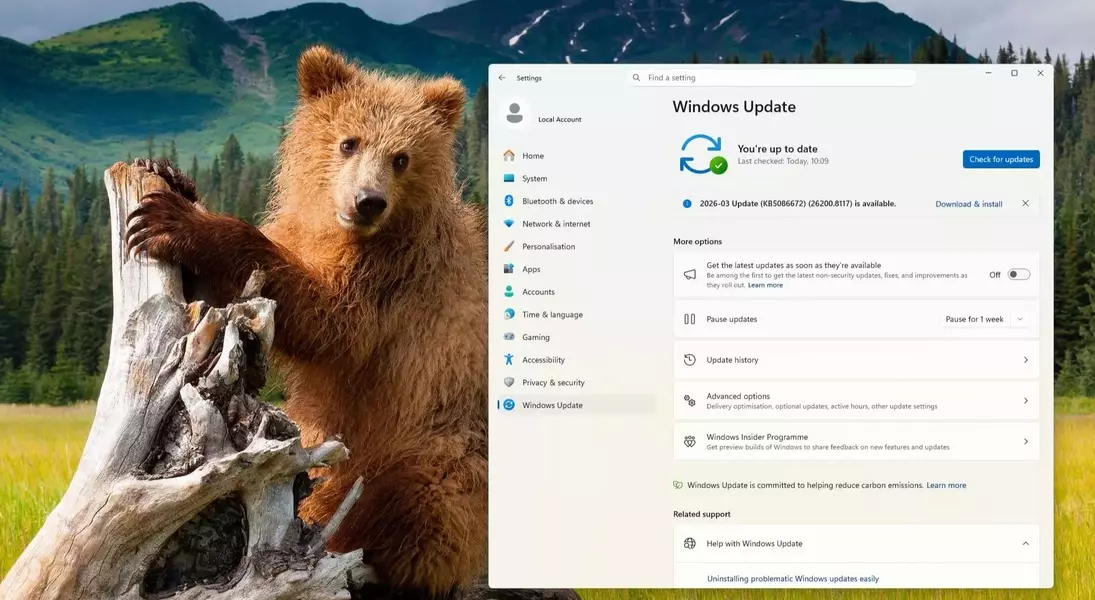The width and height of the screenshot is (1095, 600).
Task: Click the Find a setting search box
Action: [x=775, y=78]
